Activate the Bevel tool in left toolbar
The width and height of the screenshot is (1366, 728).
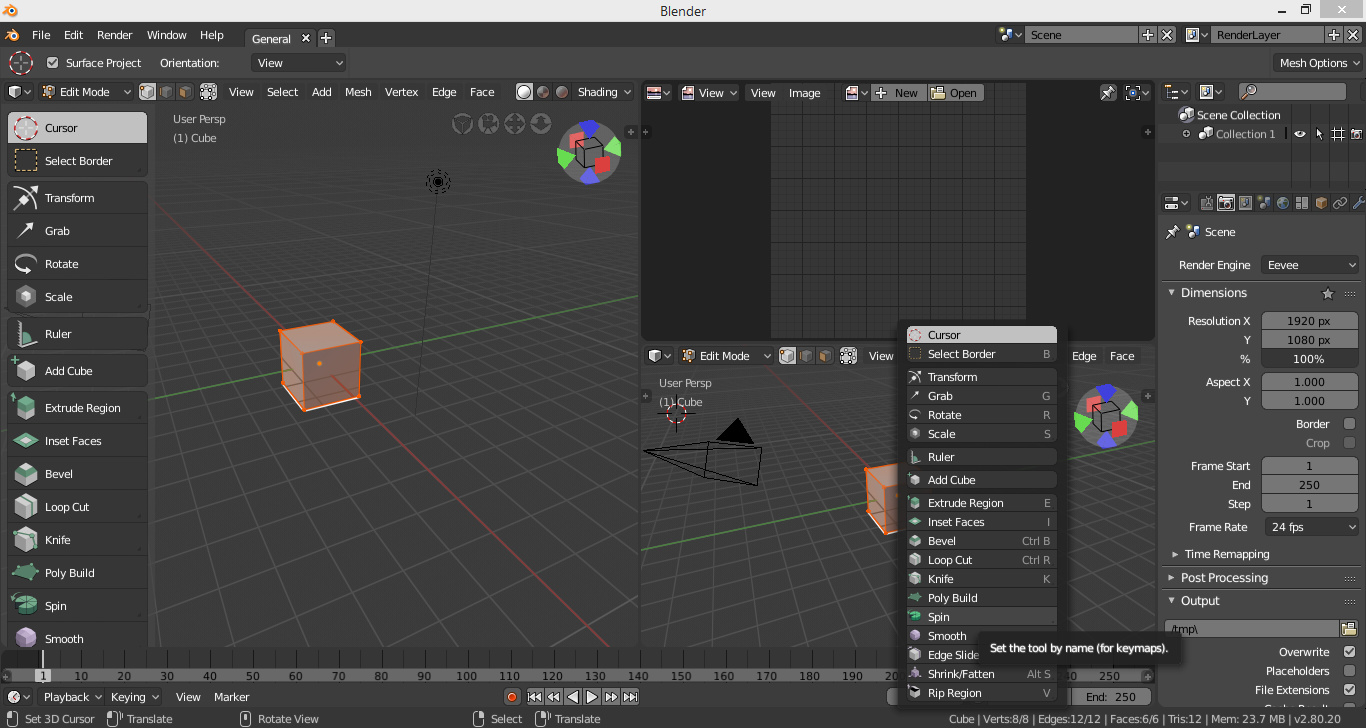click(78, 474)
